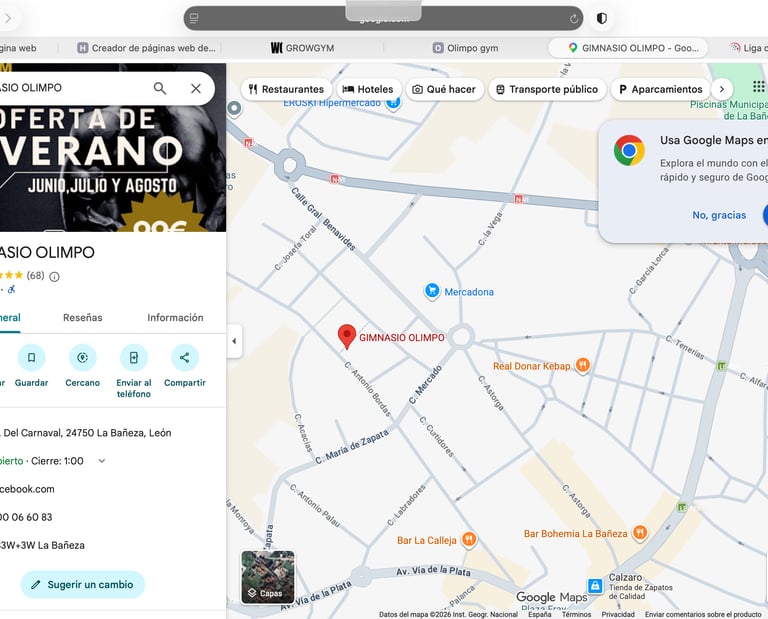
Task: Open the Creador de páginas web tab
Action: coord(146,48)
